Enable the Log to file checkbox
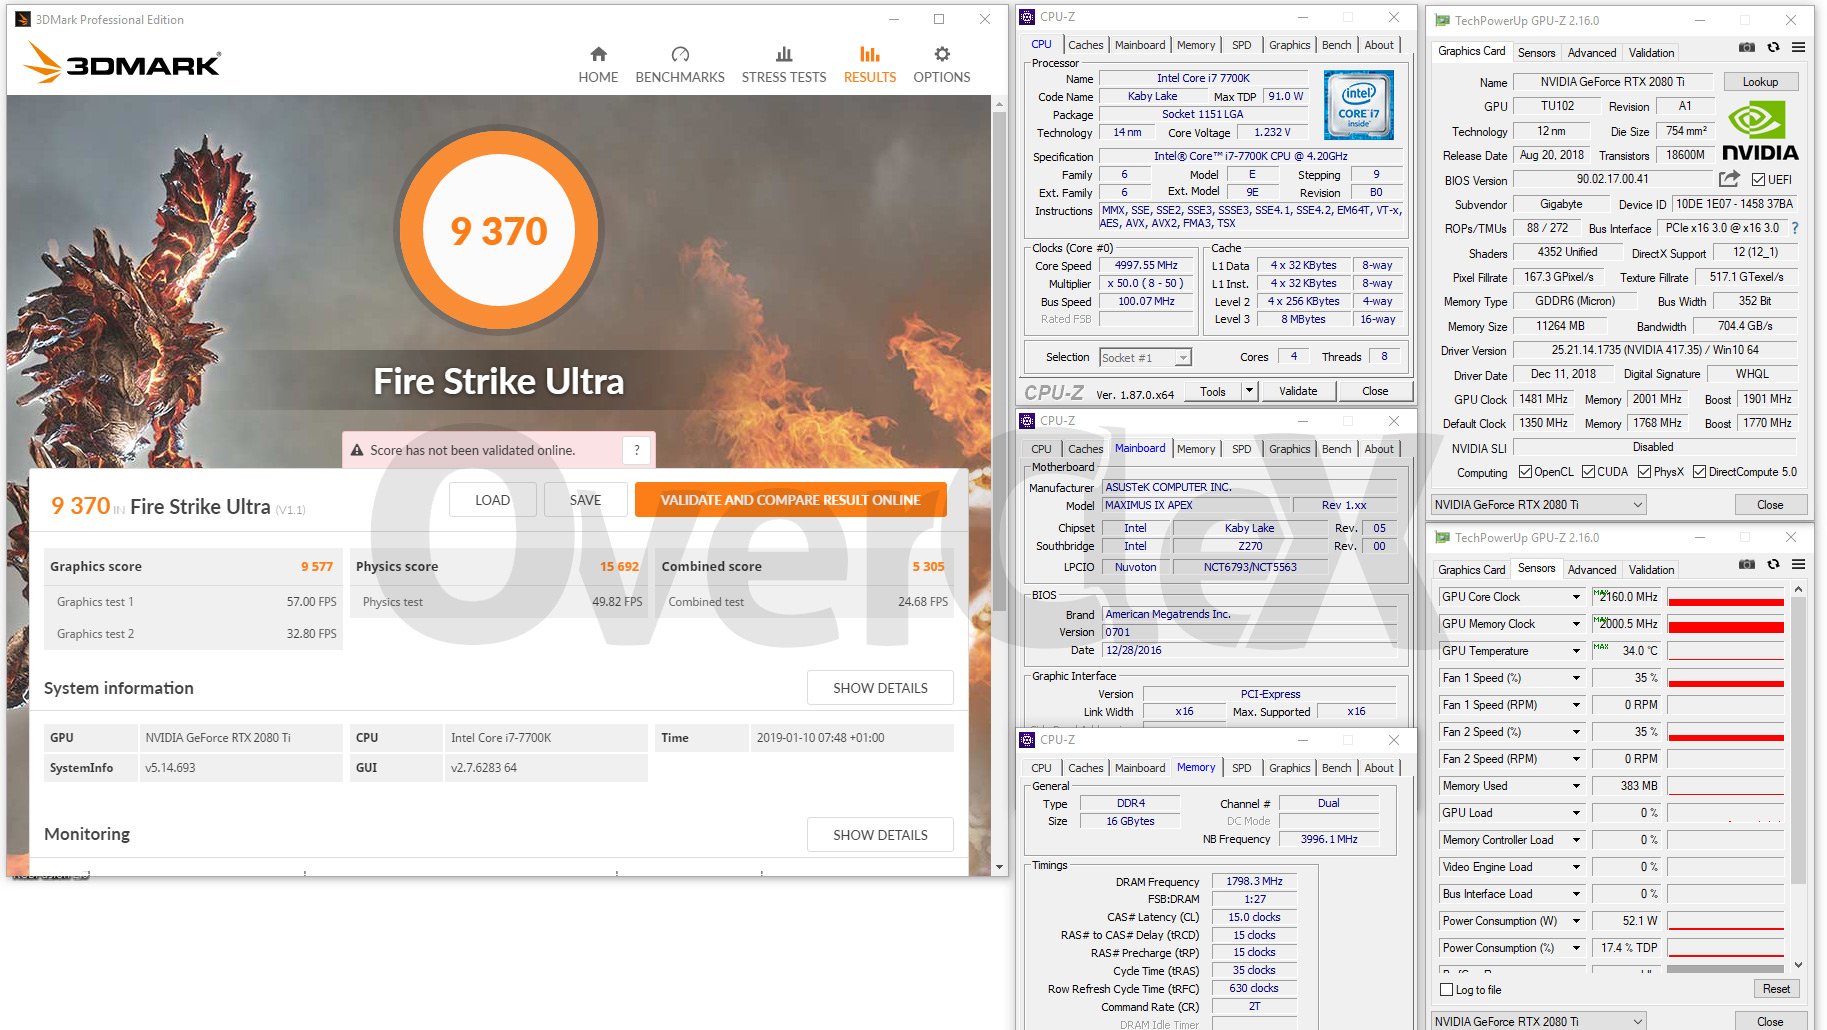 pyautogui.click(x=1446, y=990)
